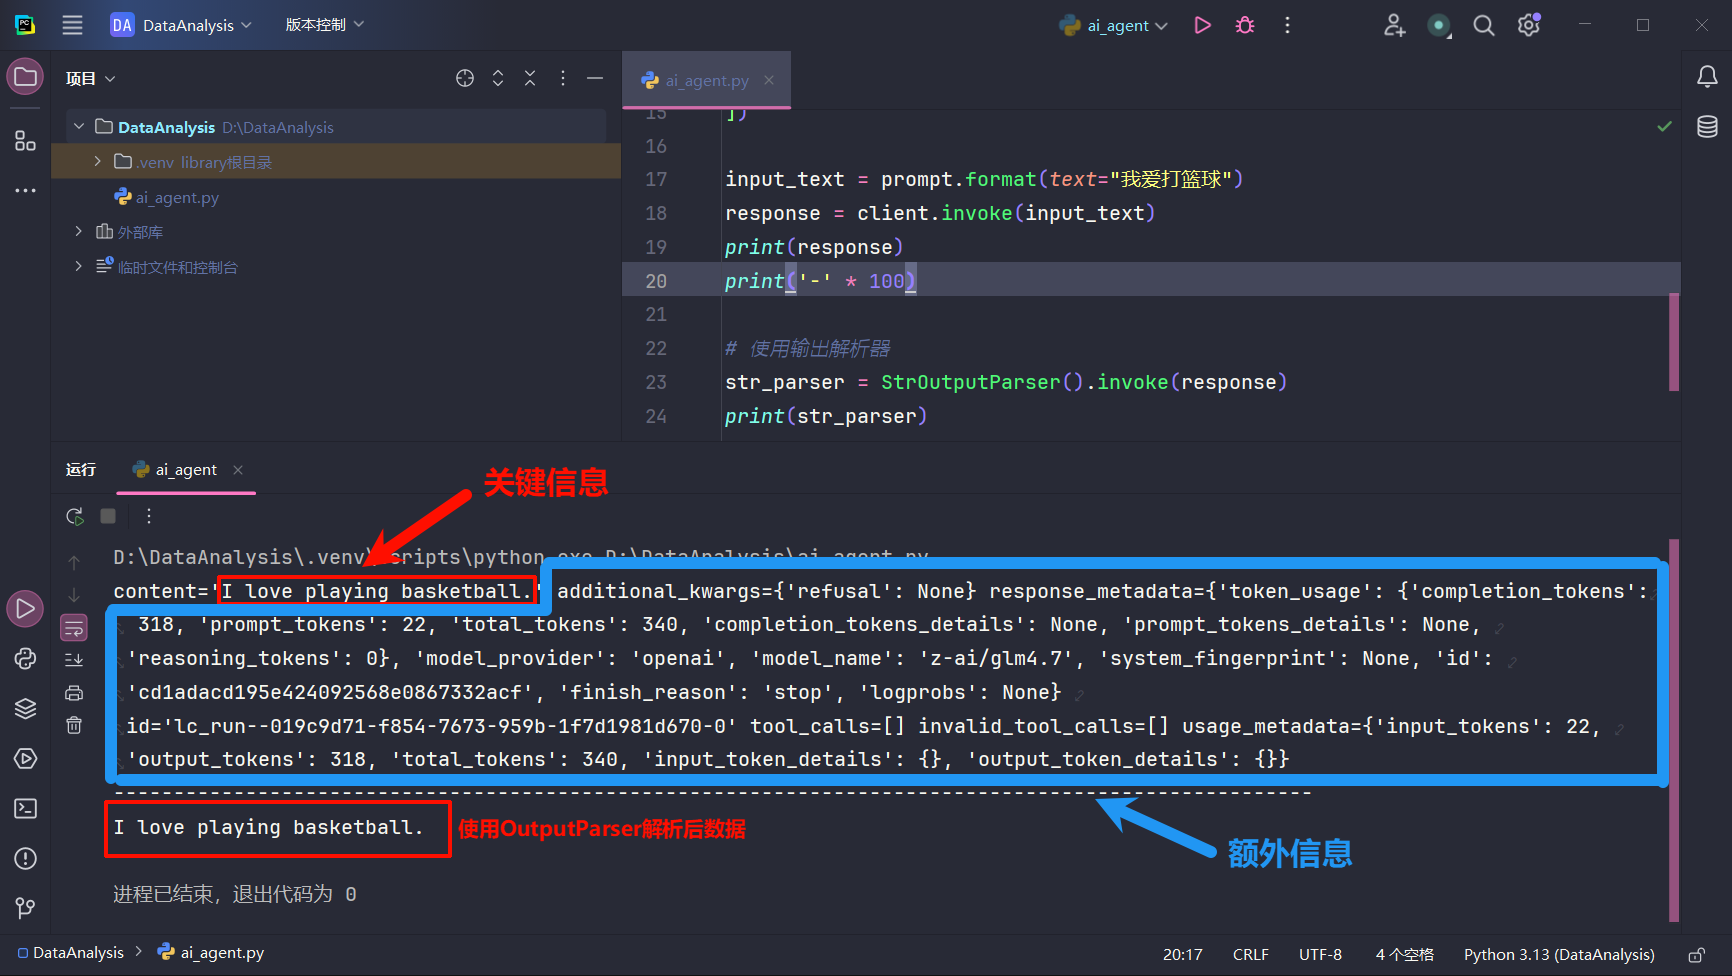Toggle soft-wrap in run console
The width and height of the screenshot is (1732, 976).
pyautogui.click(x=74, y=628)
